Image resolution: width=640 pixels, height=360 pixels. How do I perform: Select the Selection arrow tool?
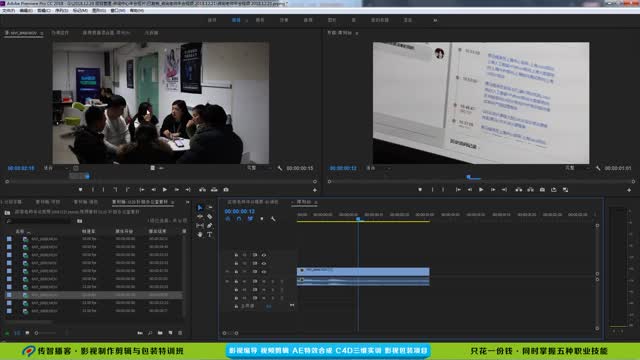pyautogui.click(x=200, y=208)
